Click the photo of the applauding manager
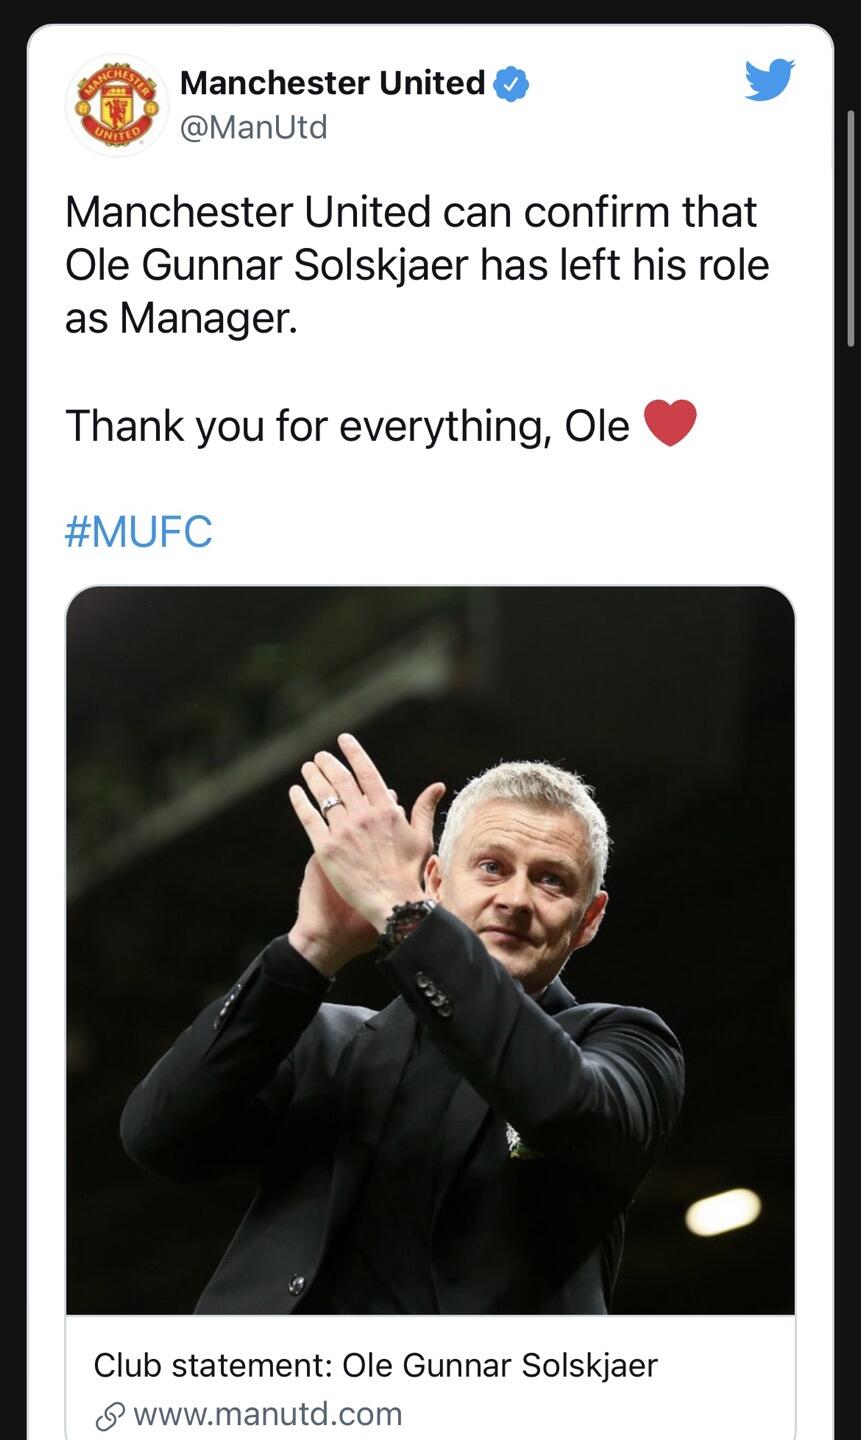This screenshot has width=861, height=1440. tap(431, 950)
